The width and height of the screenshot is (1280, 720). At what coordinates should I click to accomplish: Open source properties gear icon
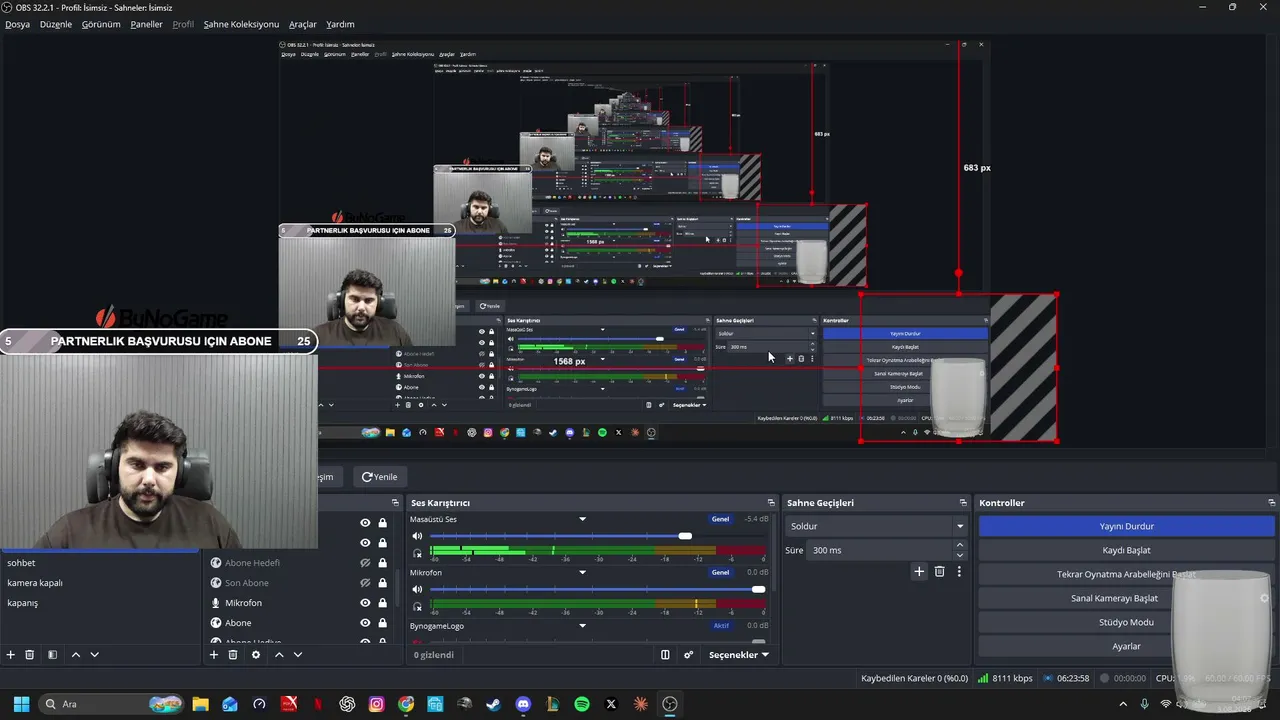pyautogui.click(x=256, y=655)
